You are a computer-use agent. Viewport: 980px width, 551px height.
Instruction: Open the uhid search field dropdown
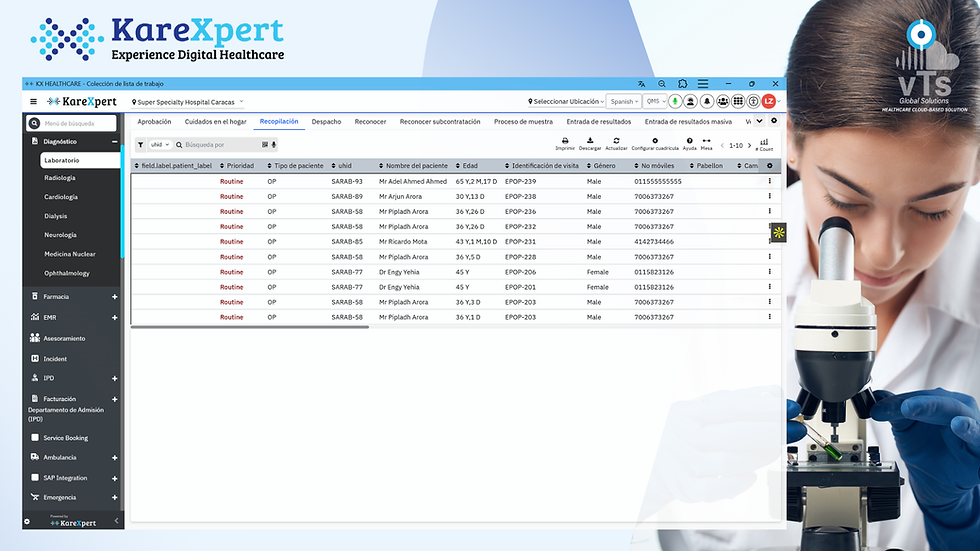[x=160, y=144]
